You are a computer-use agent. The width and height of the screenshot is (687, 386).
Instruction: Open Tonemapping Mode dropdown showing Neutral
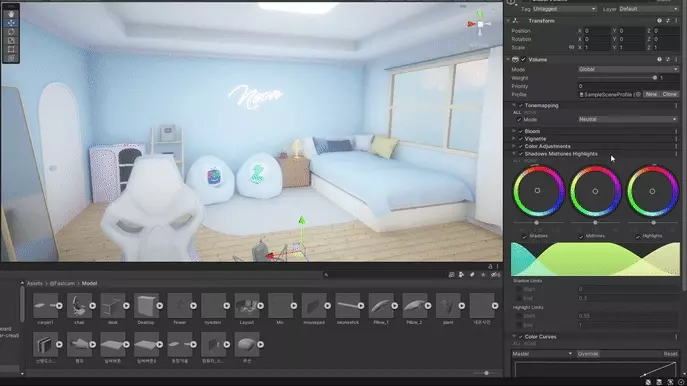[x=628, y=119]
